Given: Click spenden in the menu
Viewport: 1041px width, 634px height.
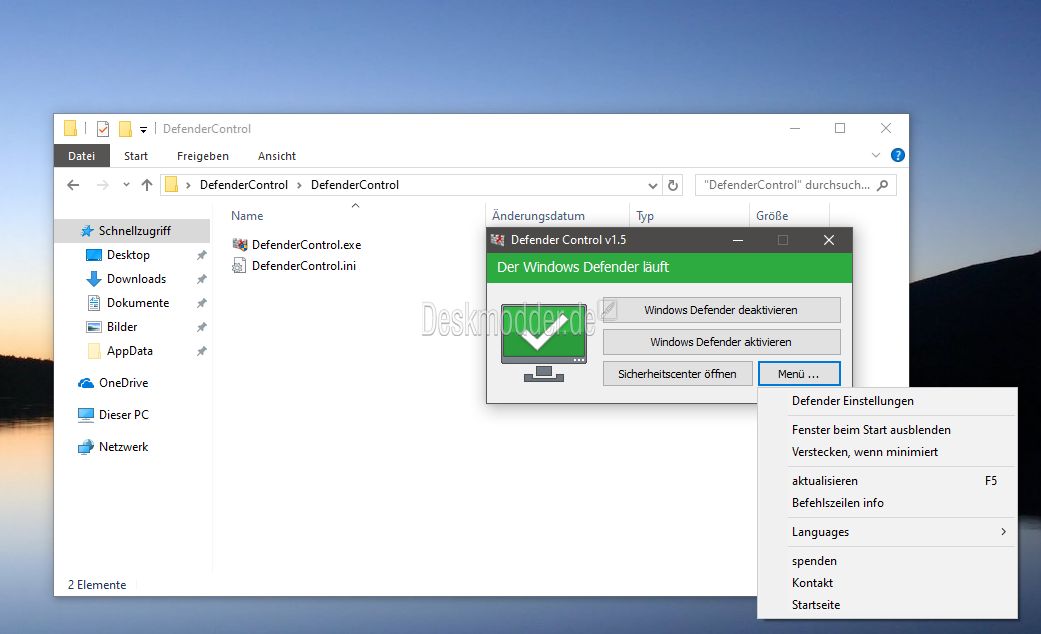Looking at the screenshot, I should click(814, 561).
